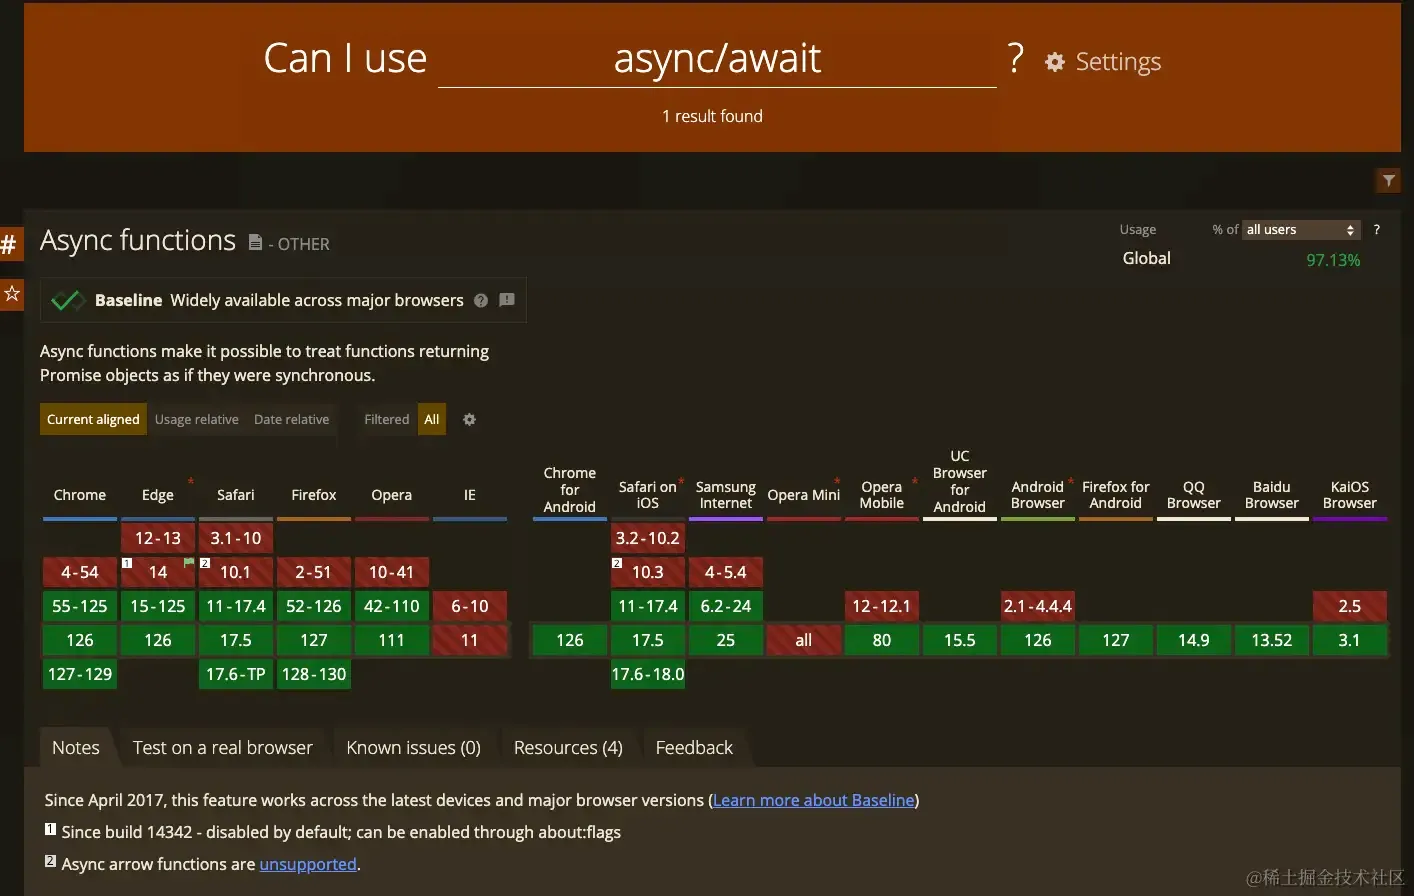The image size is (1414, 896).
Task: Click Chrome for Android column header
Action: pyautogui.click(x=570, y=490)
